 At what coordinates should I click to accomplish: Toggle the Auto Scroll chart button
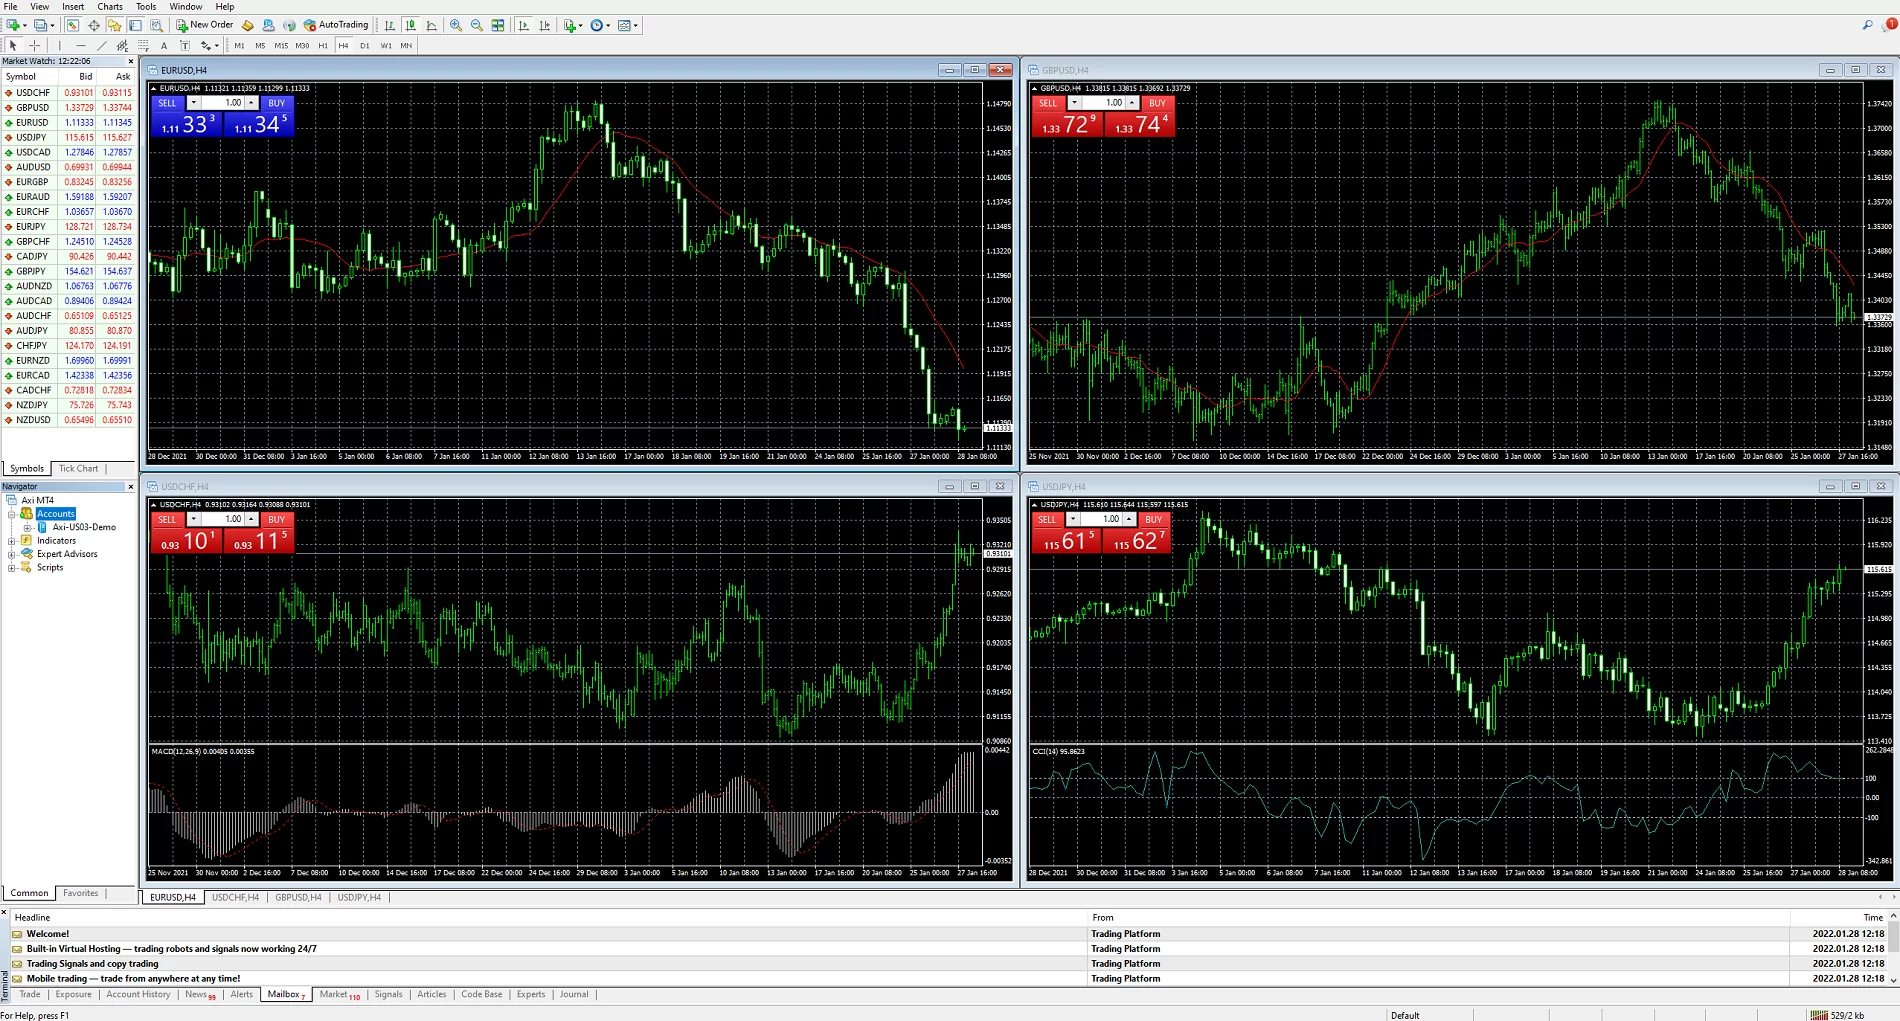coord(523,25)
